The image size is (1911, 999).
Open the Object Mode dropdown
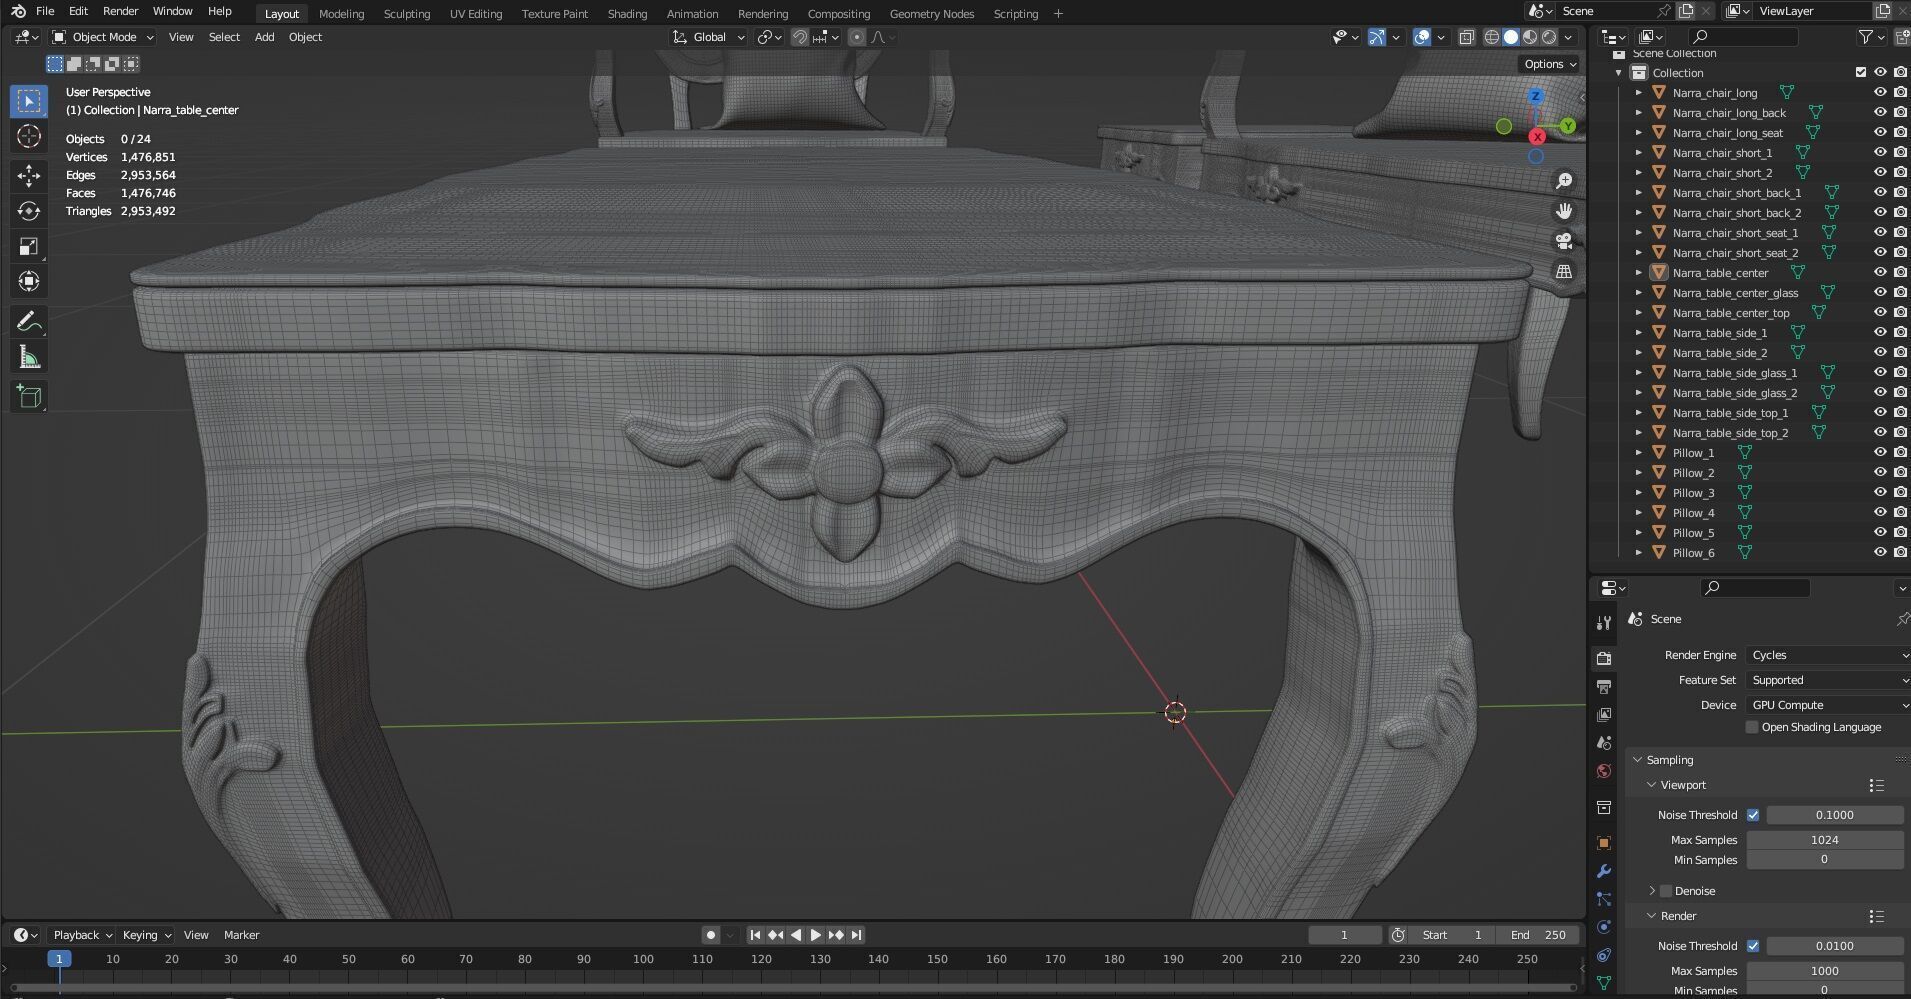[104, 37]
